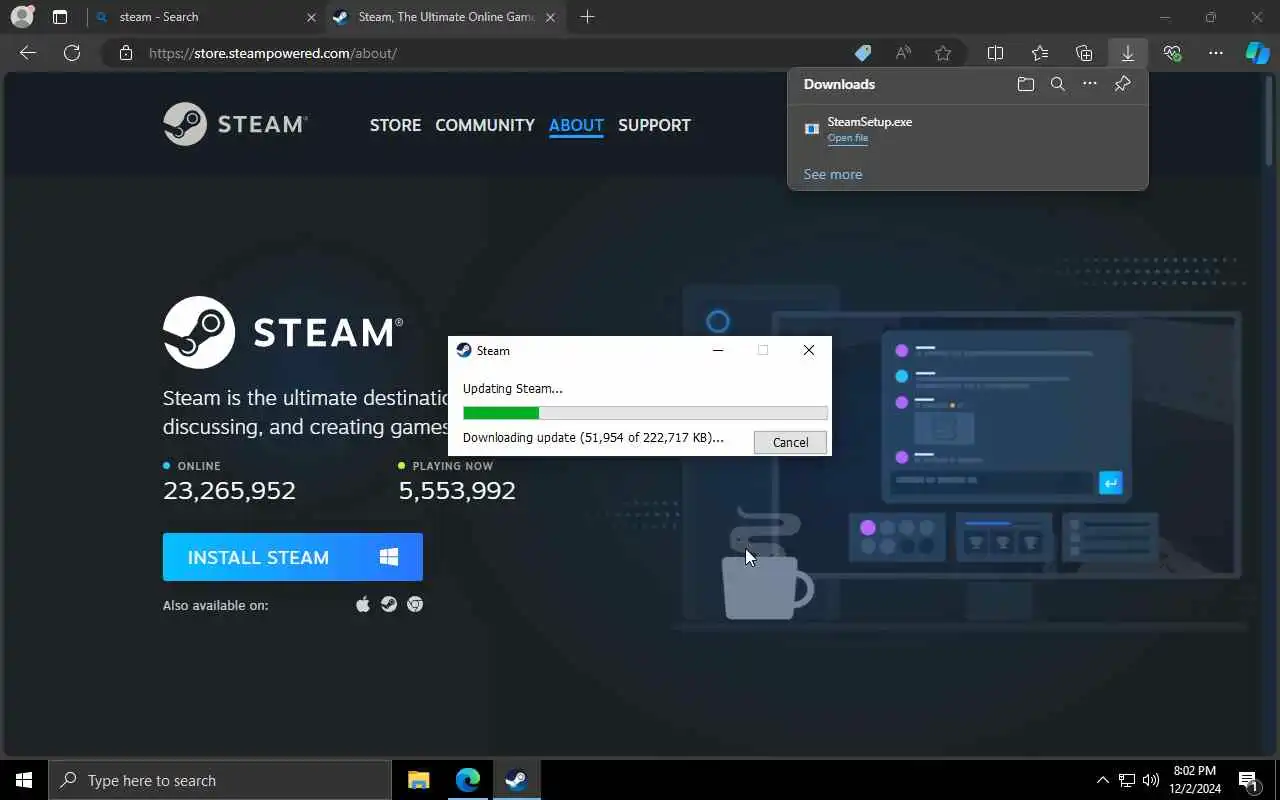
Task: Open the tab actions menu icon
Action: tap(60, 17)
